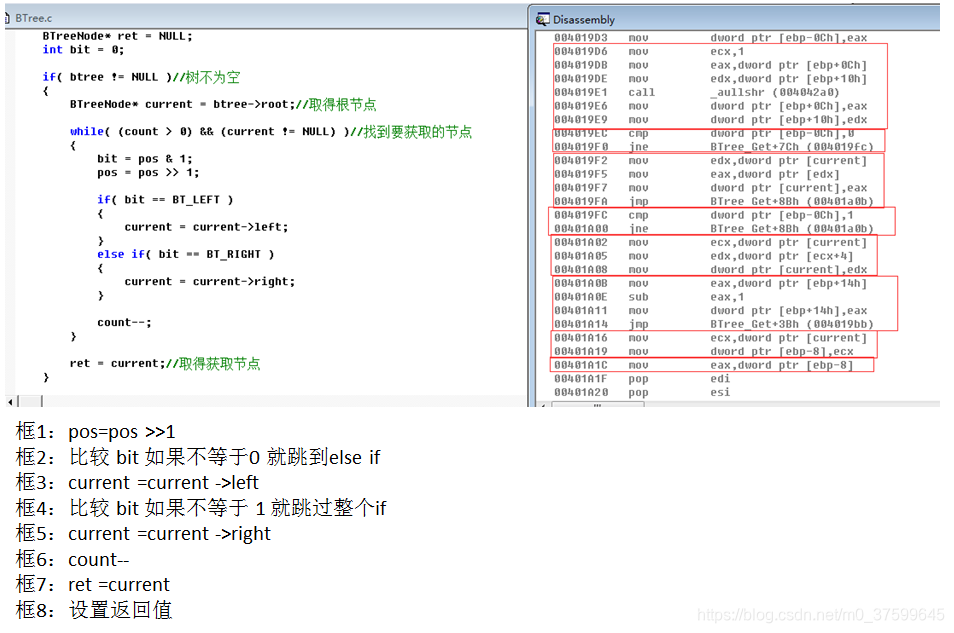The image size is (954, 633).
Task: Click the 'current = current->right;' source line
Action: [209, 282]
